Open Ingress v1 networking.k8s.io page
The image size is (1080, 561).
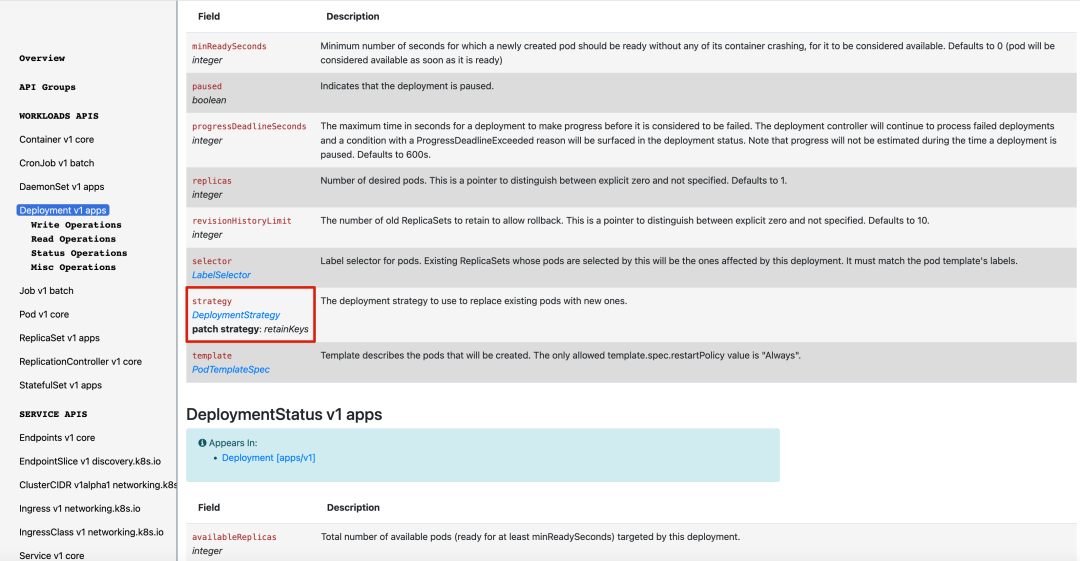[x=80, y=509]
